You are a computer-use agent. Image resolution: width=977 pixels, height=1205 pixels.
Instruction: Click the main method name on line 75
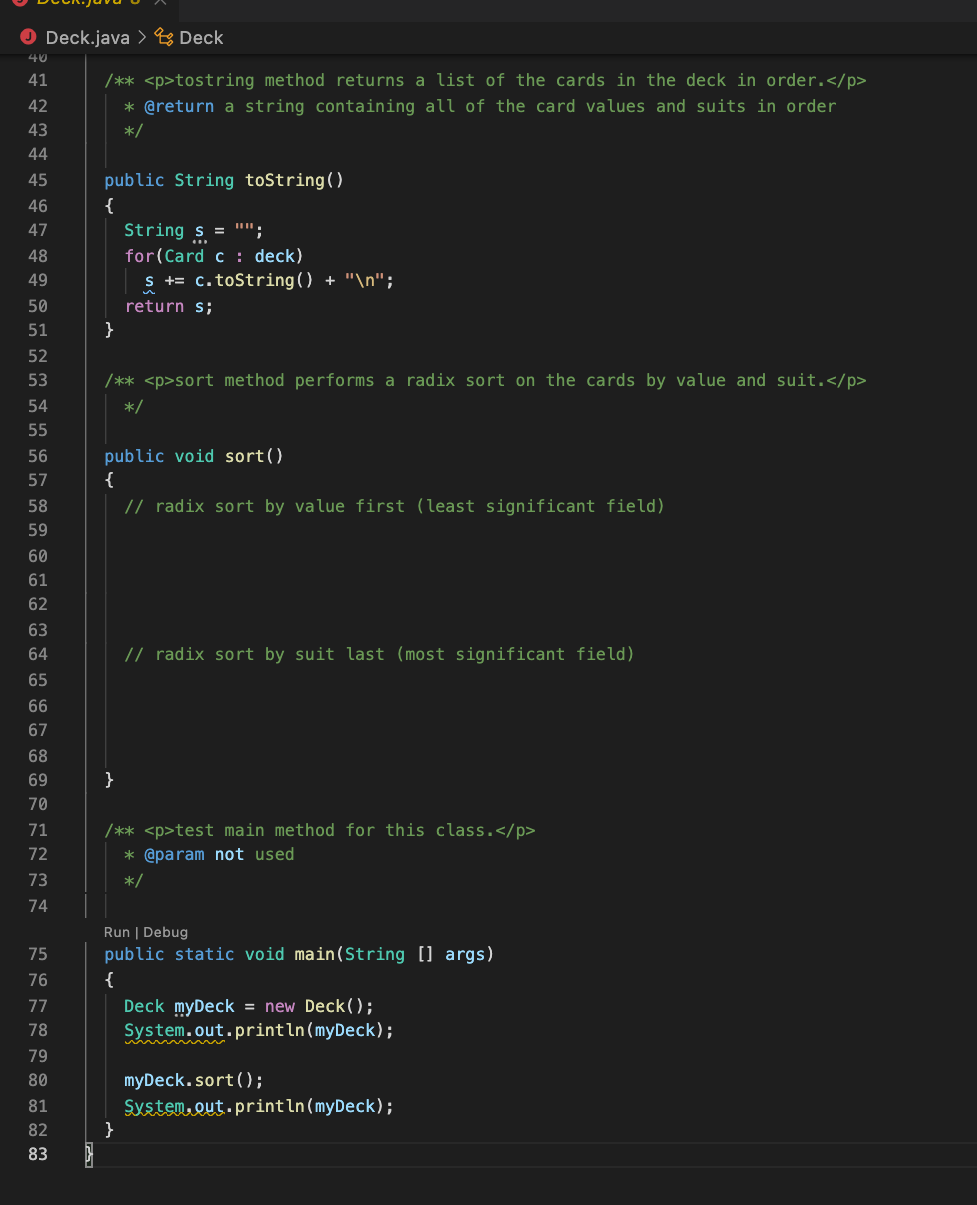click(315, 954)
